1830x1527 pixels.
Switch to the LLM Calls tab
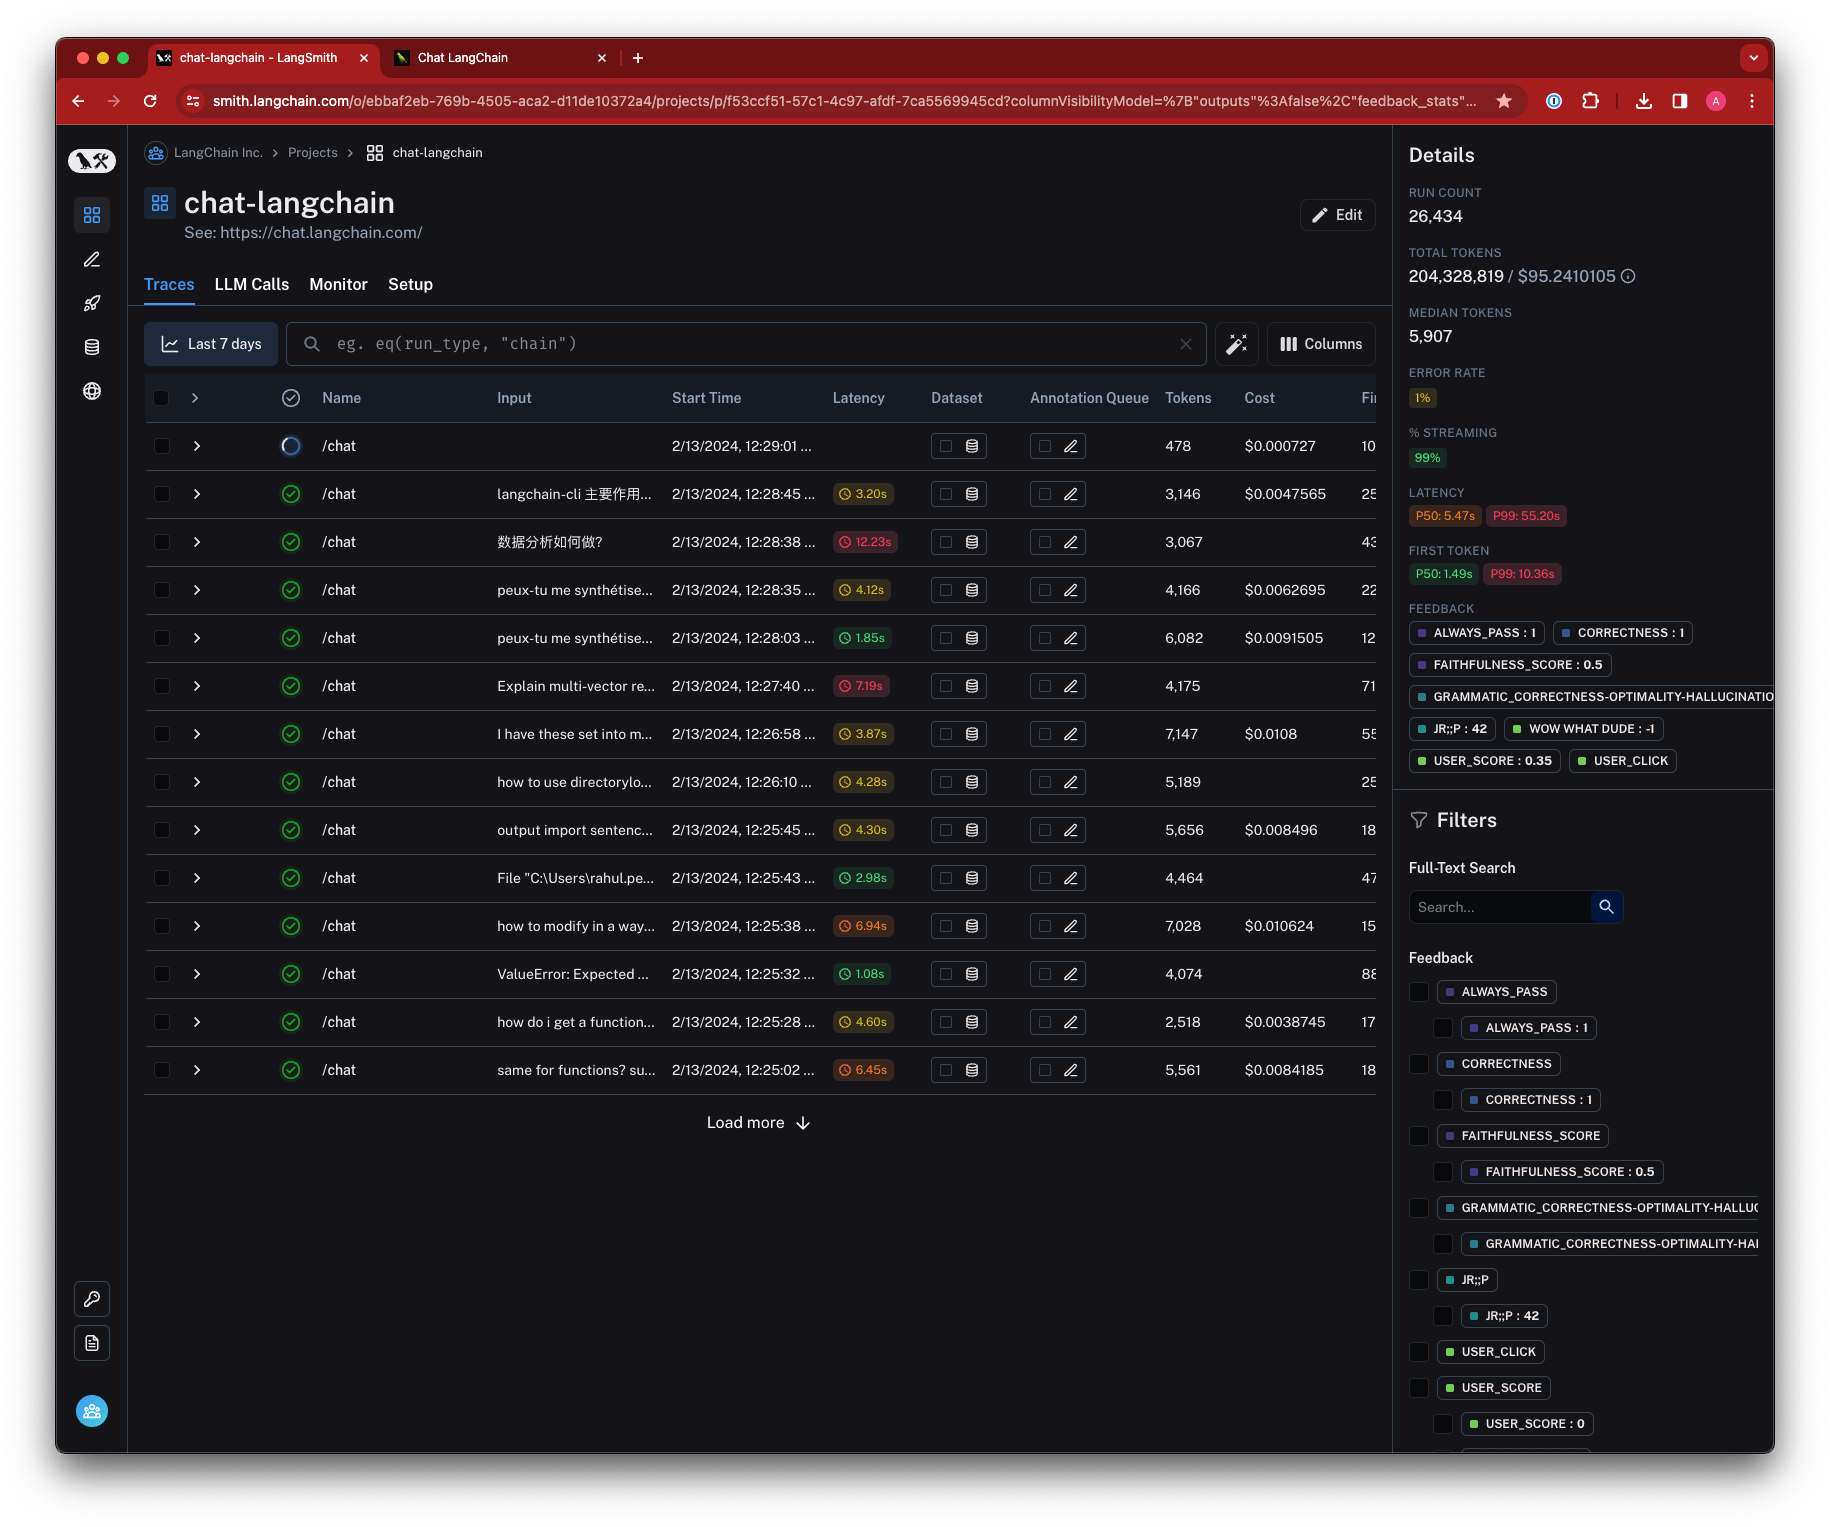pos(252,285)
